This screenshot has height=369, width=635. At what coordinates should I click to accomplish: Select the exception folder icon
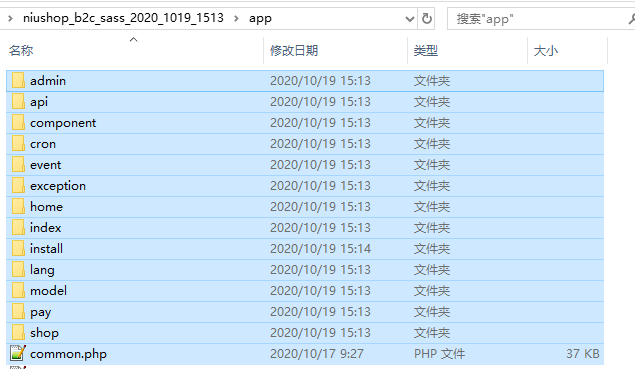18,186
